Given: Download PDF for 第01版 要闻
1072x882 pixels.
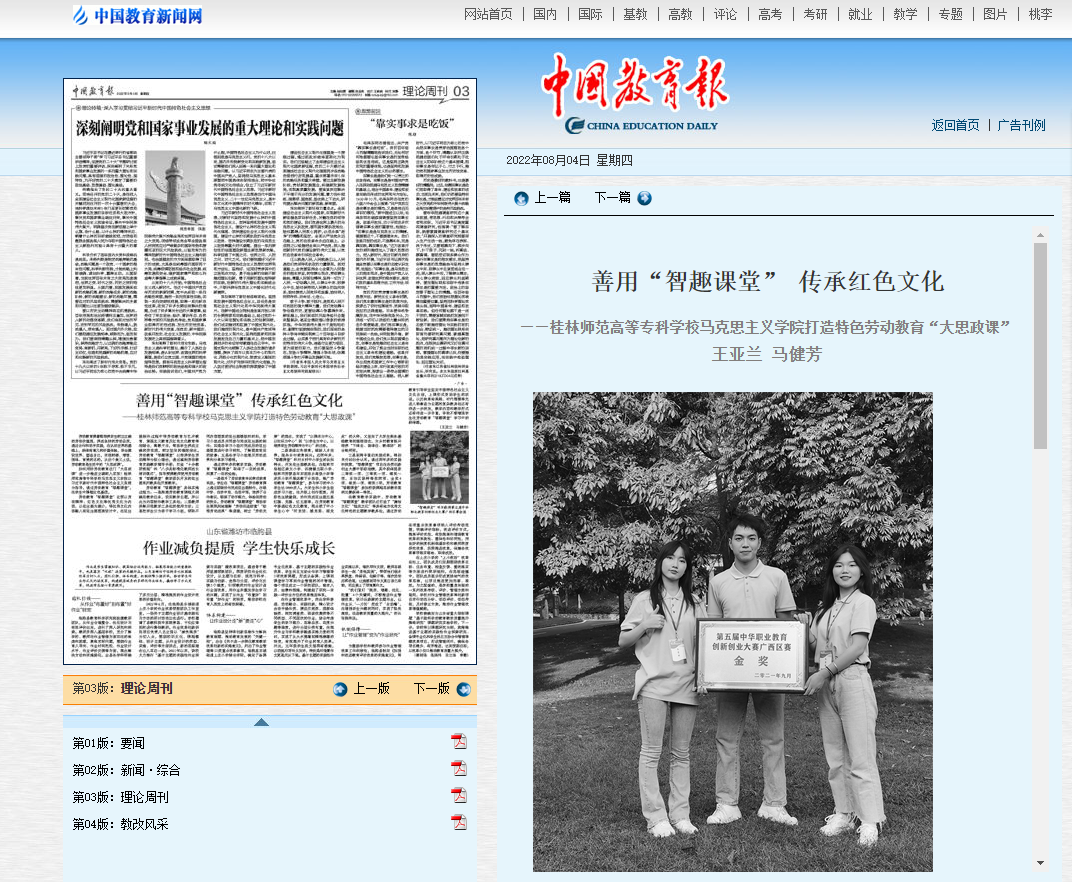Looking at the screenshot, I should (x=459, y=741).
